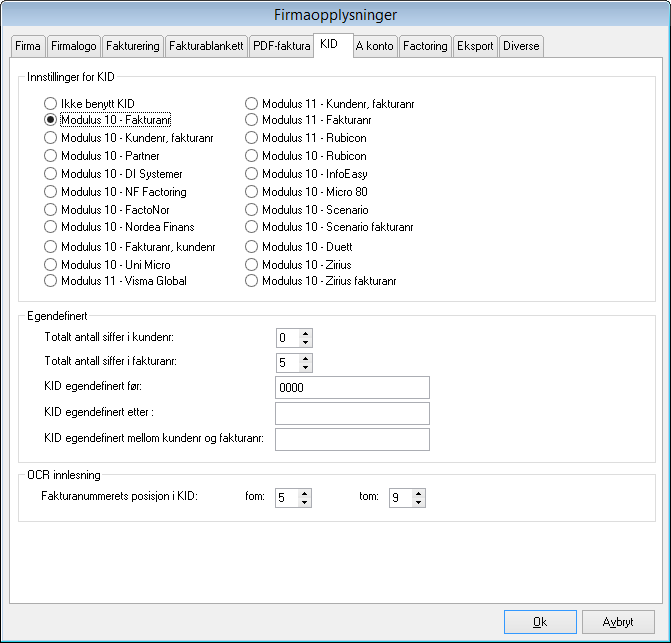Viewport: 671px width, 643px height.
Task: Increase the 'tom' position value
Action: pyautogui.click(x=418, y=494)
